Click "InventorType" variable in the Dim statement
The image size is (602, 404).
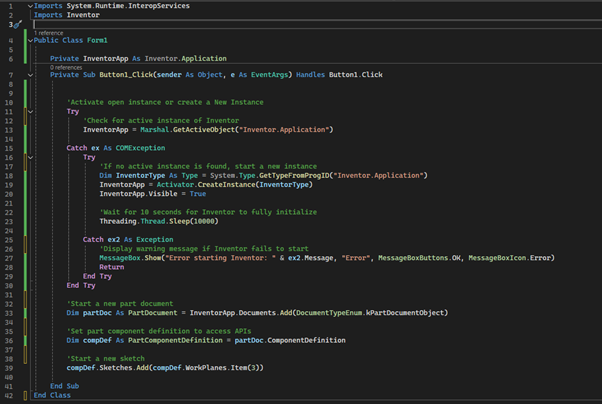pyautogui.click(x=140, y=176)
